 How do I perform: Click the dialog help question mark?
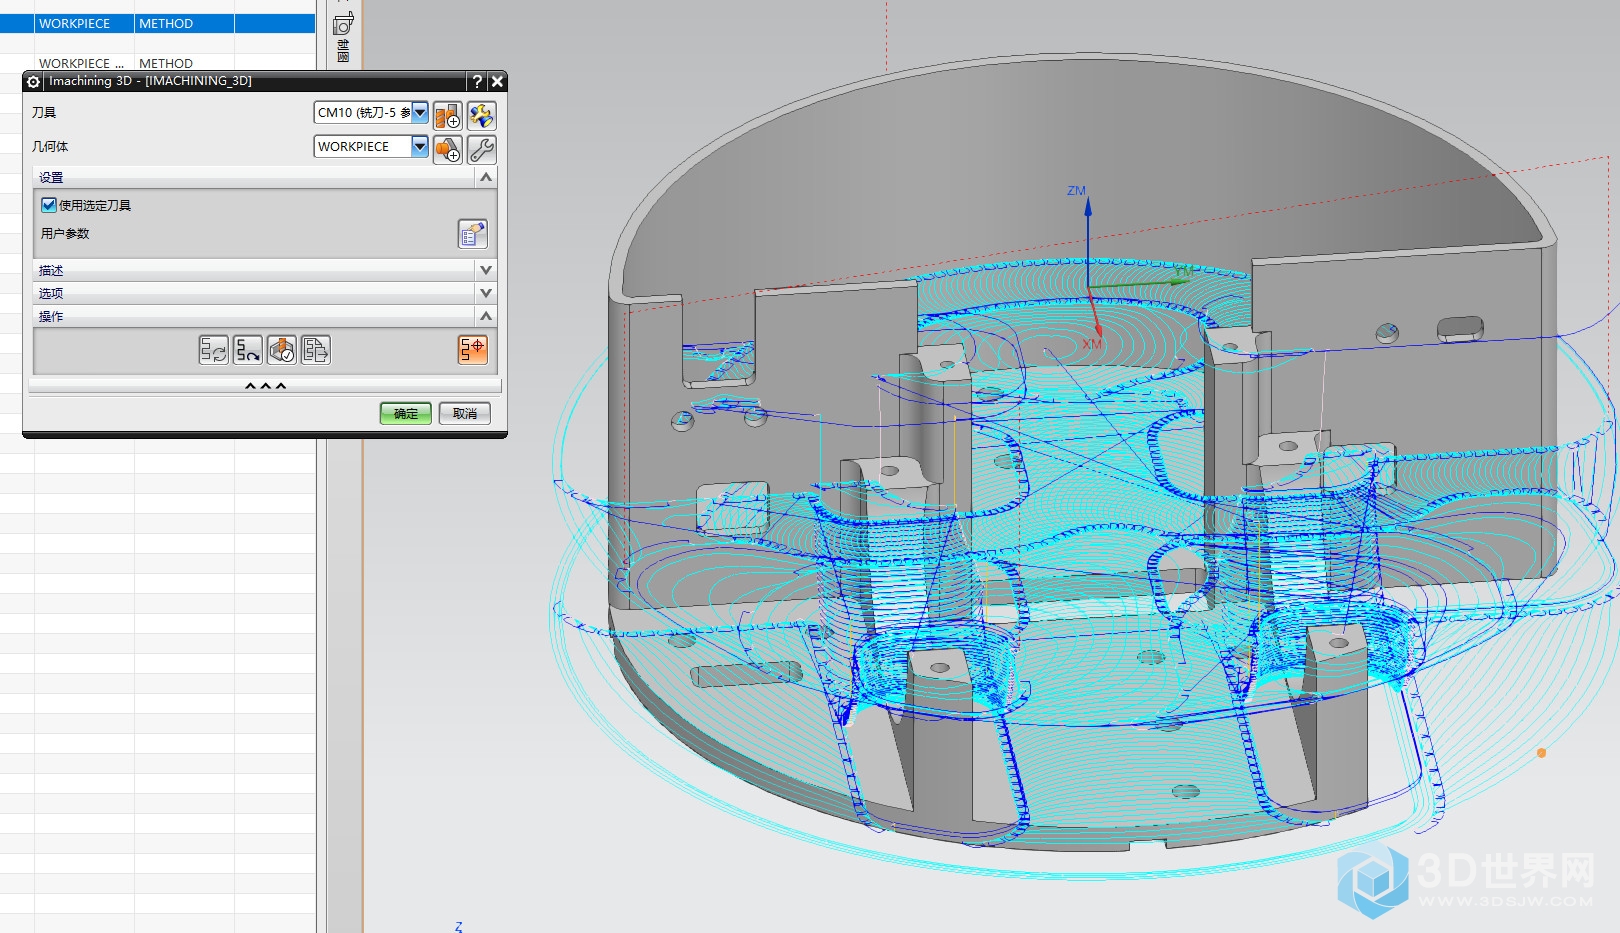pos(478,82)
